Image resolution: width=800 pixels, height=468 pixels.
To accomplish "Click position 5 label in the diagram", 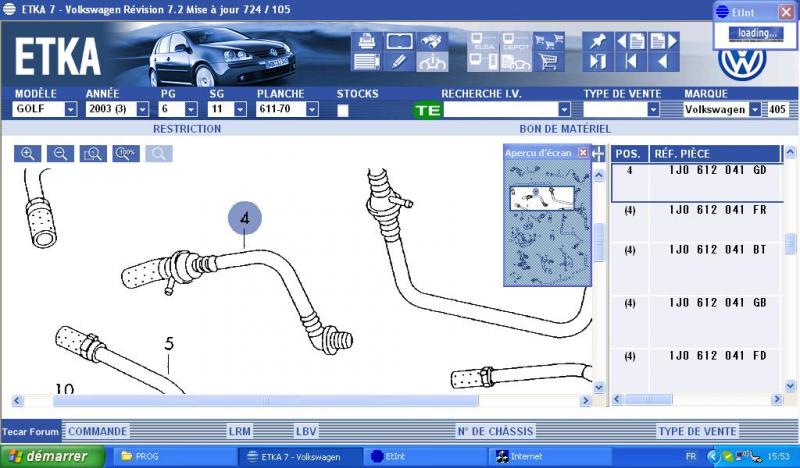I will pyautogui.click(x=169, y=343).
